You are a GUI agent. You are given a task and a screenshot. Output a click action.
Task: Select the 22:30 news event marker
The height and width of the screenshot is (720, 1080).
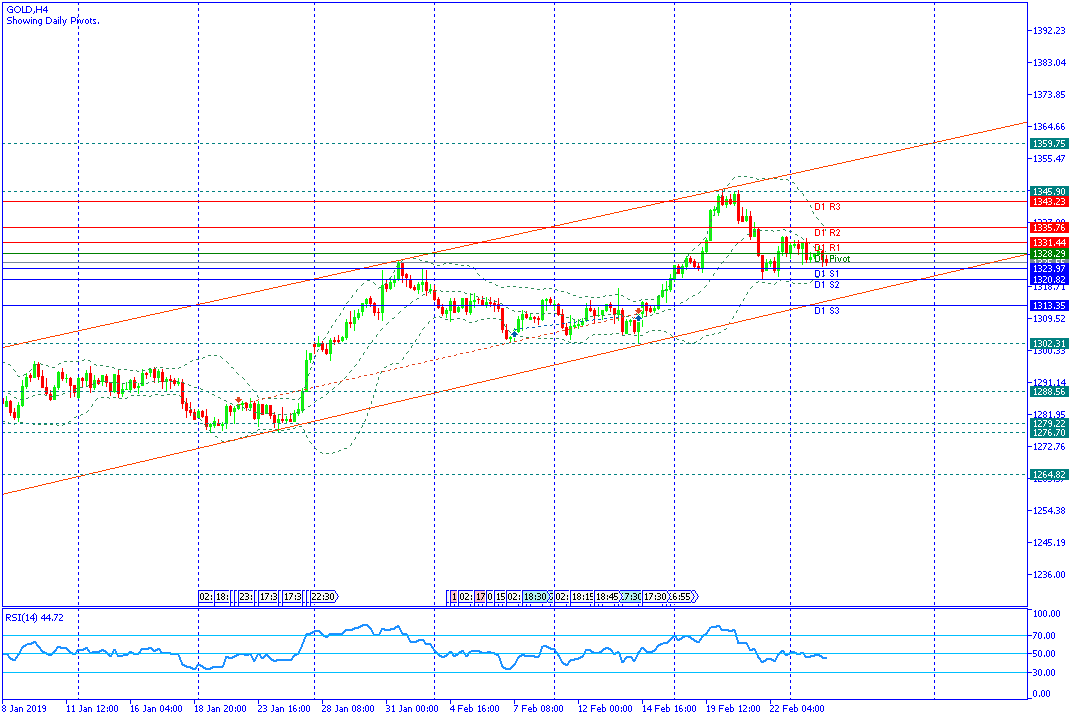point(324,597)
